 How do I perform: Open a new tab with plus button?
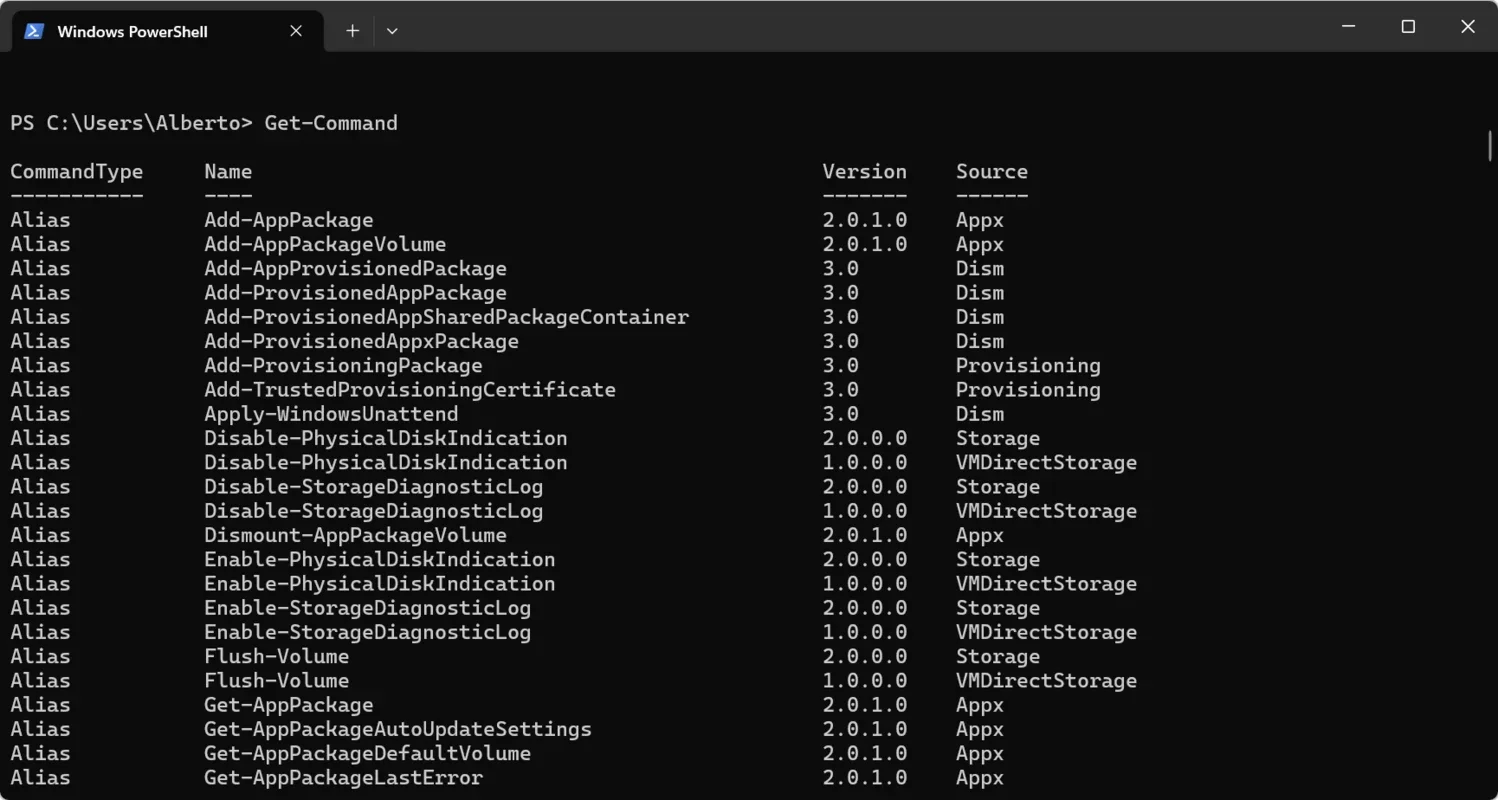[352, 31]
